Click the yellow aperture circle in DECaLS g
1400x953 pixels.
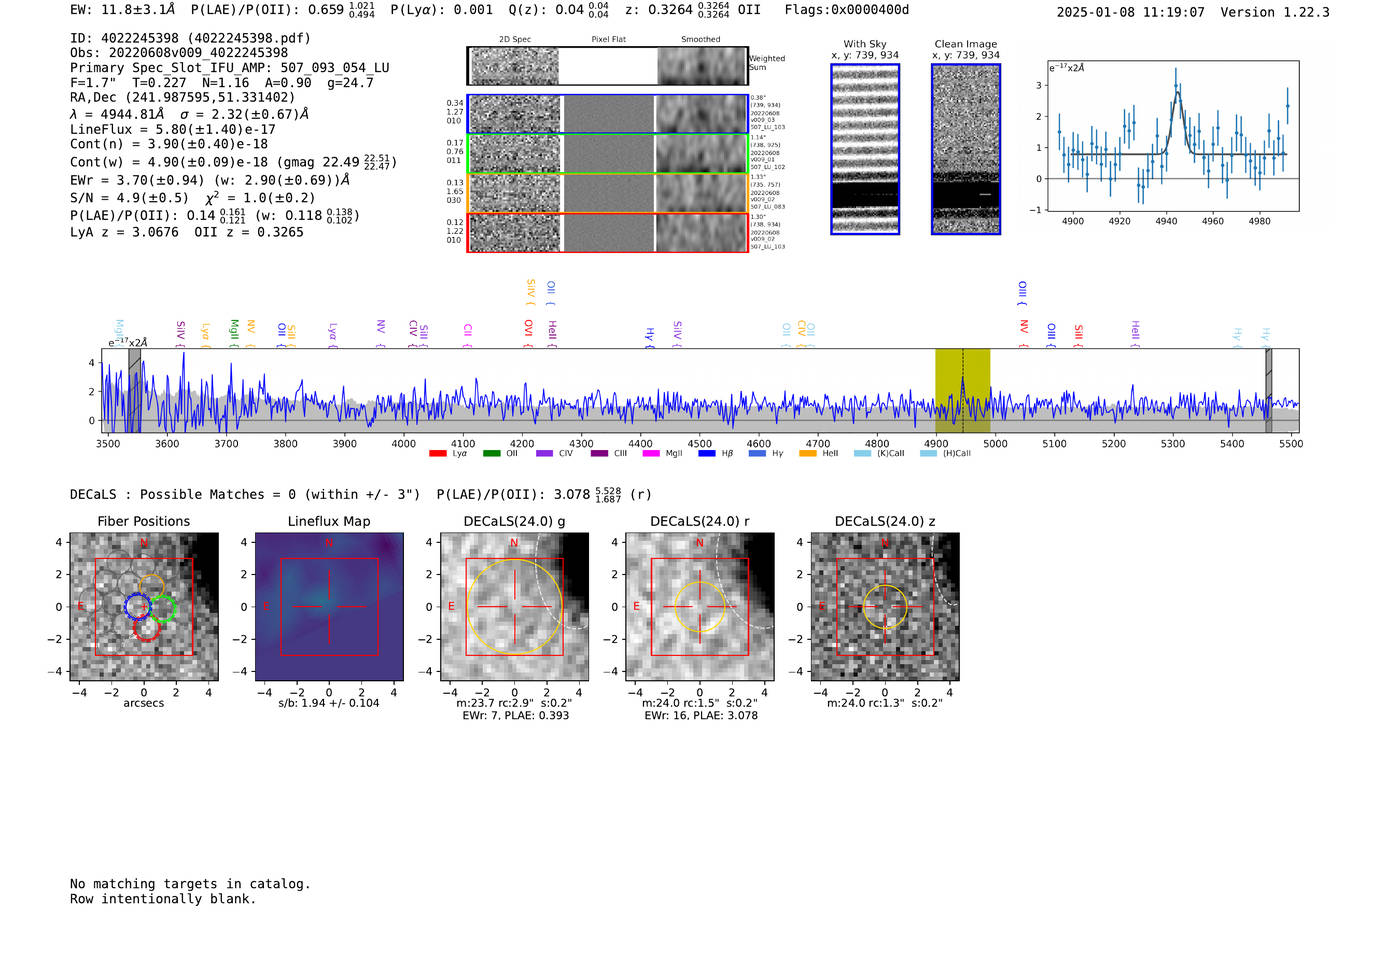pos(515,607)
